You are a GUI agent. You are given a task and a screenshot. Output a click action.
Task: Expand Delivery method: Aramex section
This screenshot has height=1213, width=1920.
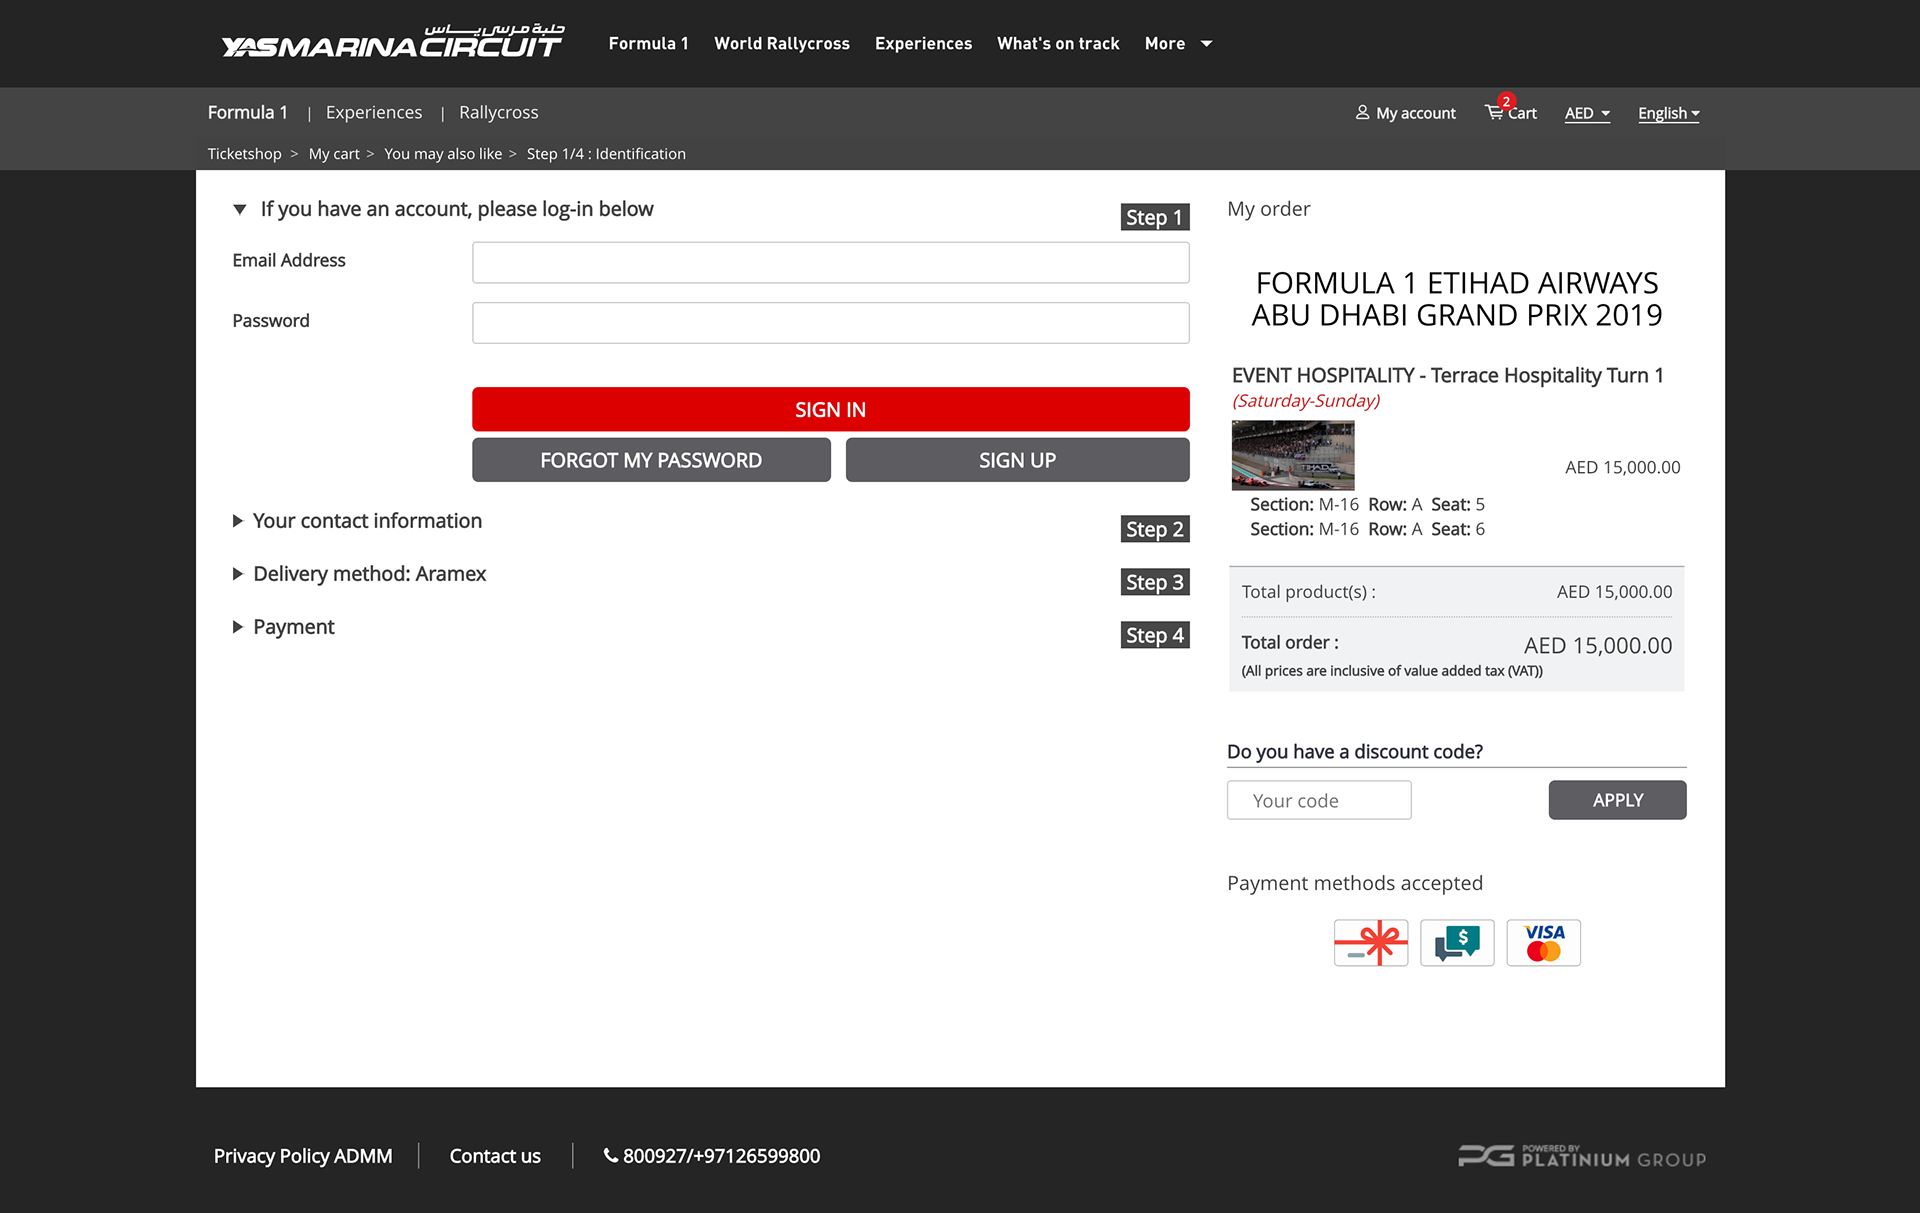pos(238,574)
